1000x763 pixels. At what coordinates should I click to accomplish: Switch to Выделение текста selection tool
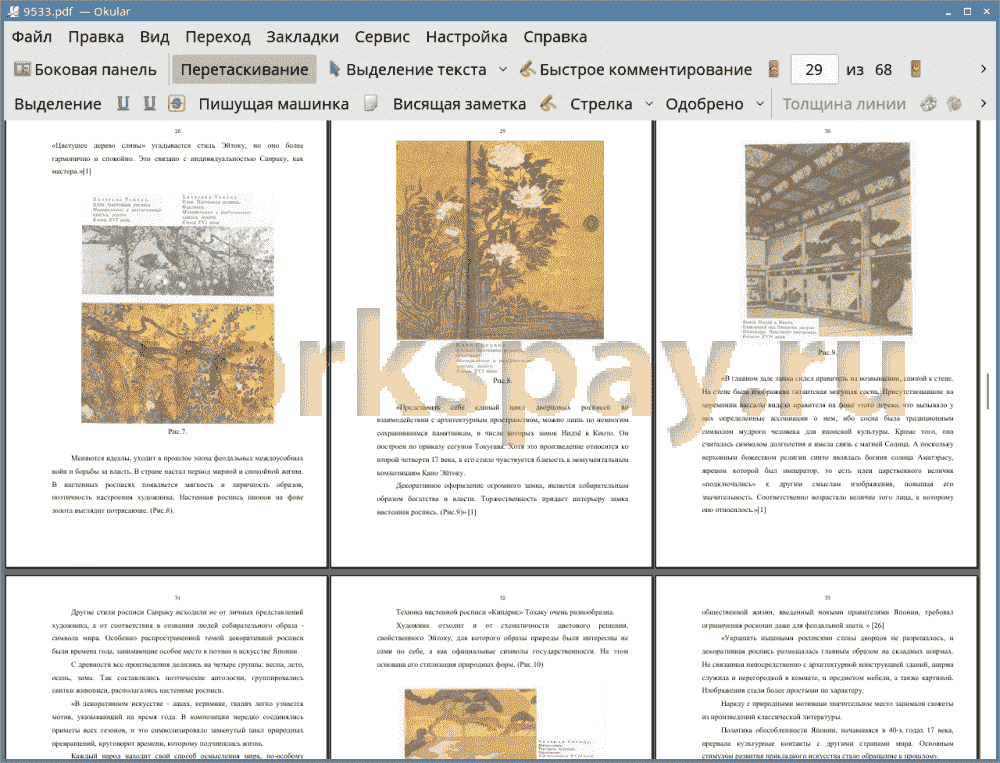coord(408,70)
